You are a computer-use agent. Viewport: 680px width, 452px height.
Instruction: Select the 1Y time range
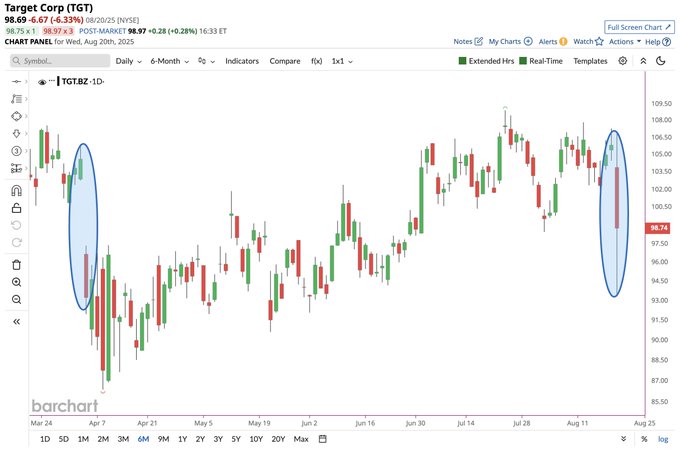click(183, 439)
